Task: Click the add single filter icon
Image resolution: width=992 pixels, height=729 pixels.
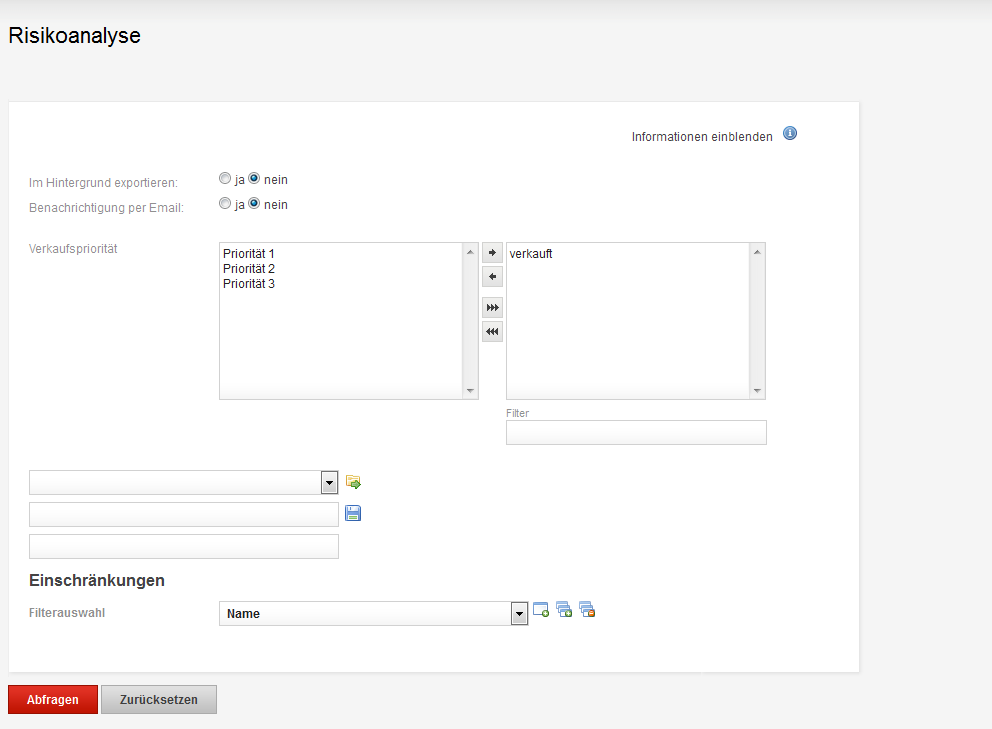Action: pyautogui.click(x=541, y=610)
